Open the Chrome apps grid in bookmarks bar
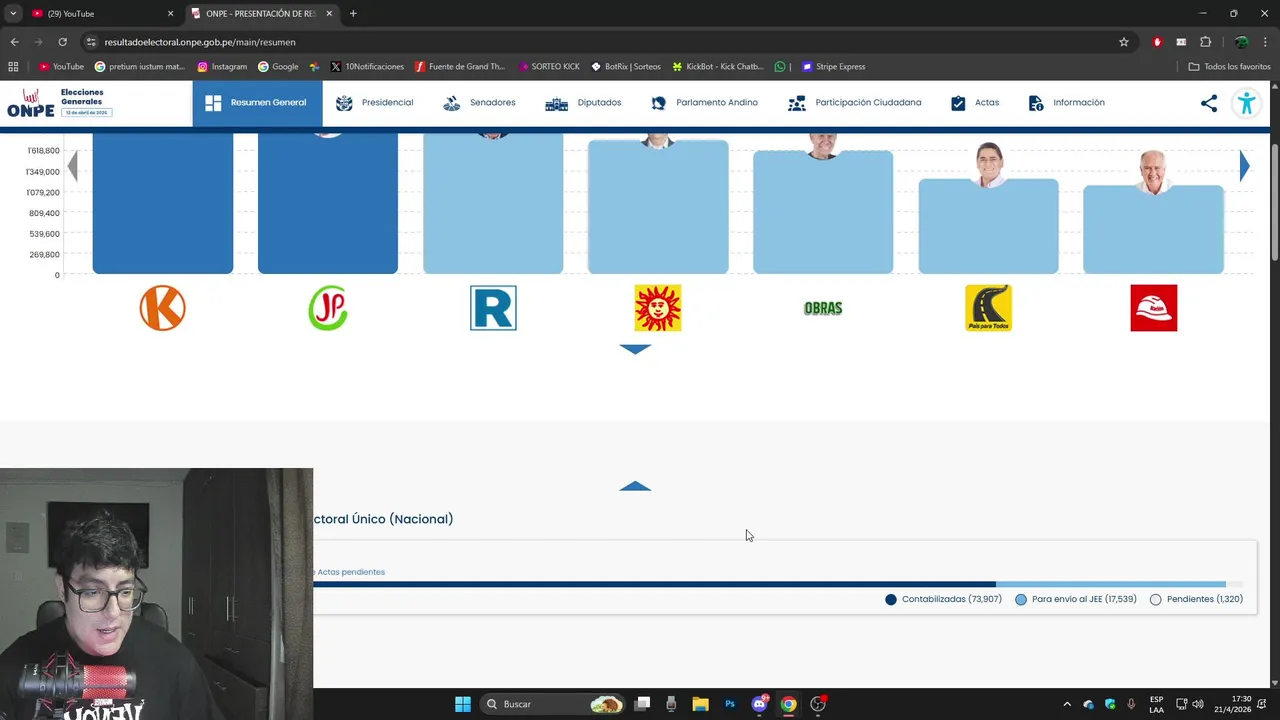The width and height of the screenshot is (1280, 720). [x=13, y=67]
